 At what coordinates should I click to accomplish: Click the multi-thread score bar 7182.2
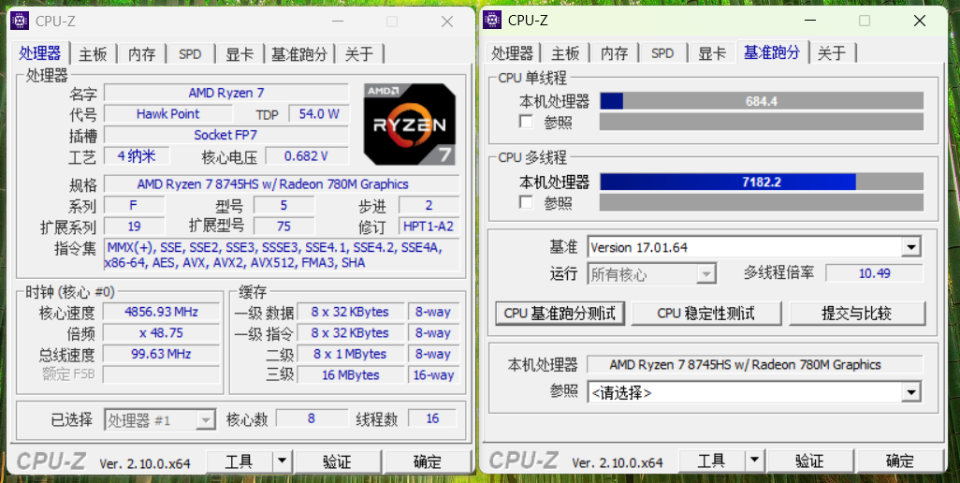coord(761,182)
